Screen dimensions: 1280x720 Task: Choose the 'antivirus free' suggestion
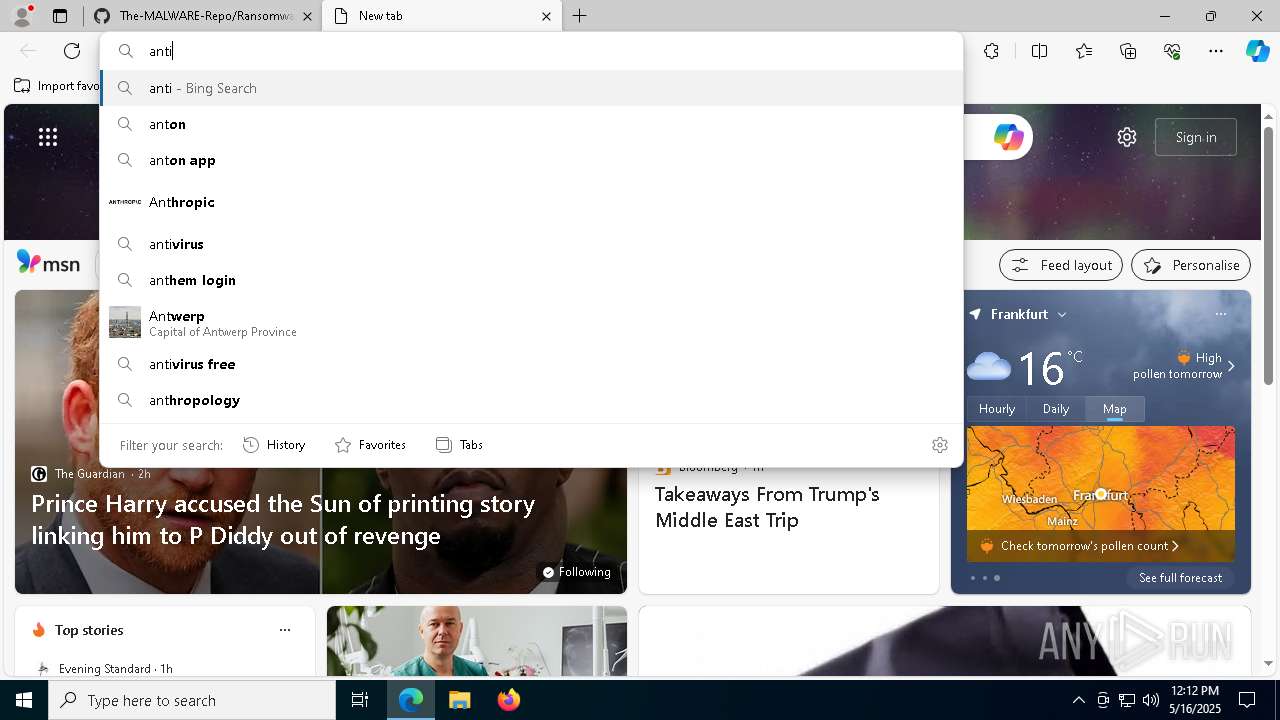click(x=532, y=364)
